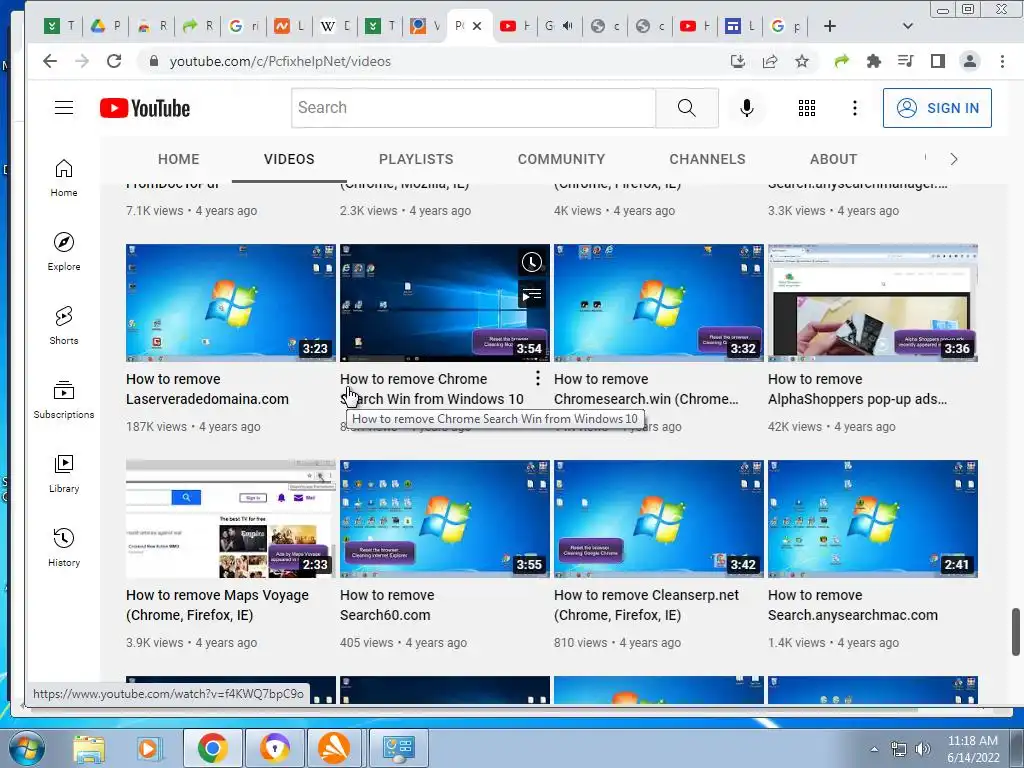Image resolution: width=1024 pixels, height=768 pixels.
Task: Open Chrome profile avatar icon
Action: [x=970, y=61]
